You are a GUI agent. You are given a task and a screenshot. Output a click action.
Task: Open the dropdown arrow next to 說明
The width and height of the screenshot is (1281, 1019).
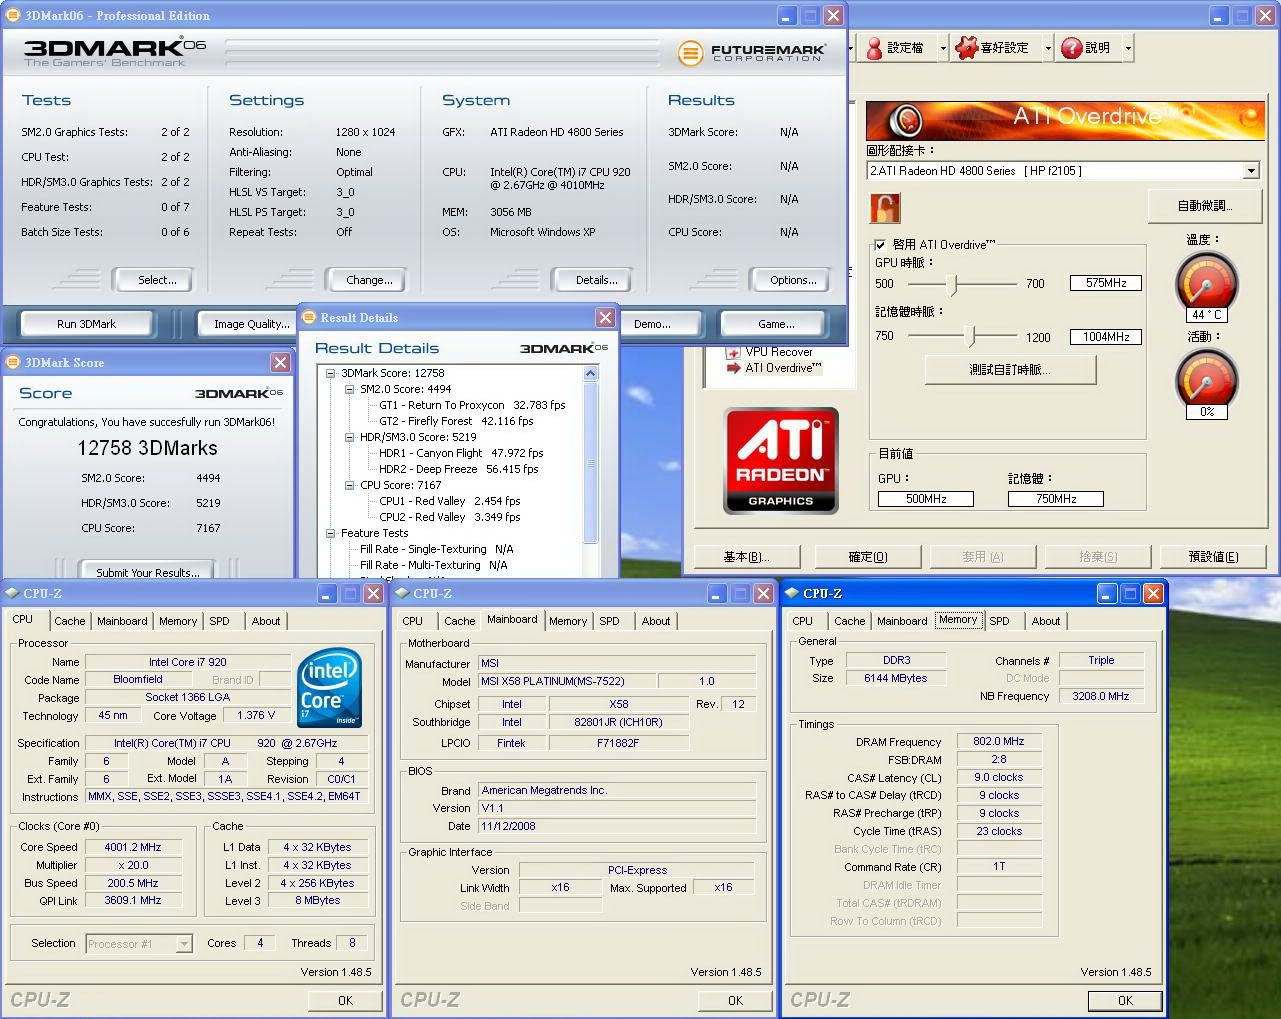pyautogui.click(x=1128, y=47)
